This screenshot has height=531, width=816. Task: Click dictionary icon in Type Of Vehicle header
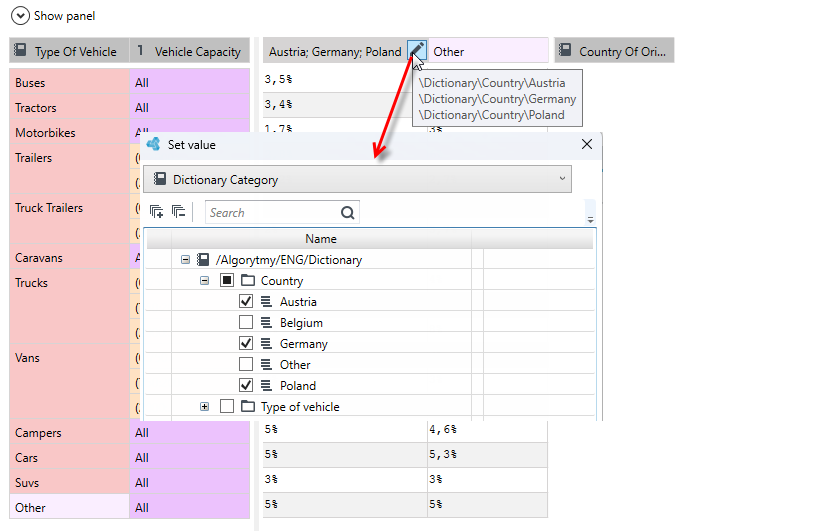(x=20, y=50)
